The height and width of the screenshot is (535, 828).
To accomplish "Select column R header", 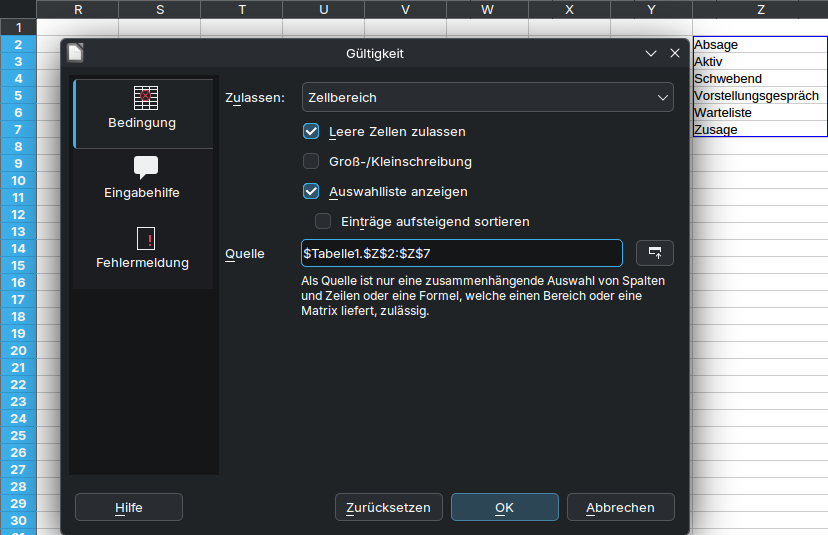I will coord(78,10).
